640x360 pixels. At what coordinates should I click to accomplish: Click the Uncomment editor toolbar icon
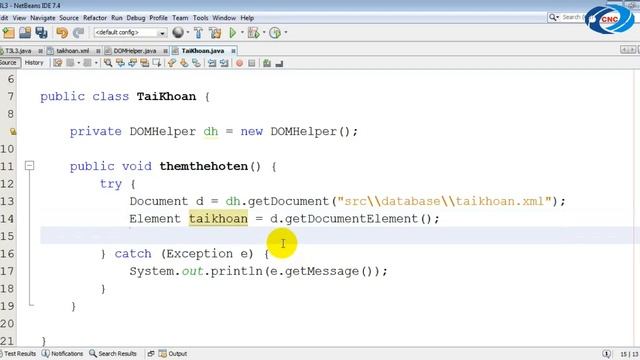pyautogui.click(x=279, y=63)
